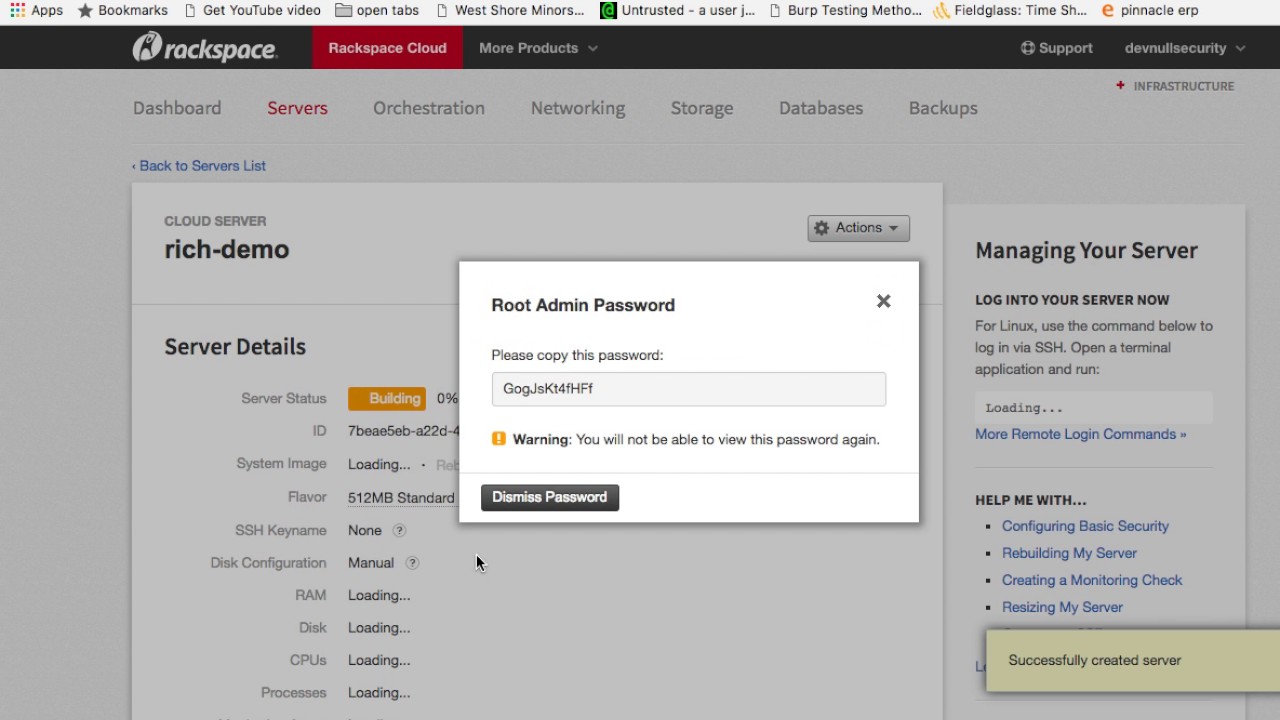The height and width of the screenshot is (720, 1280).
Task: Open Creating a Monitoring Check link
Action: point(1092,580)
